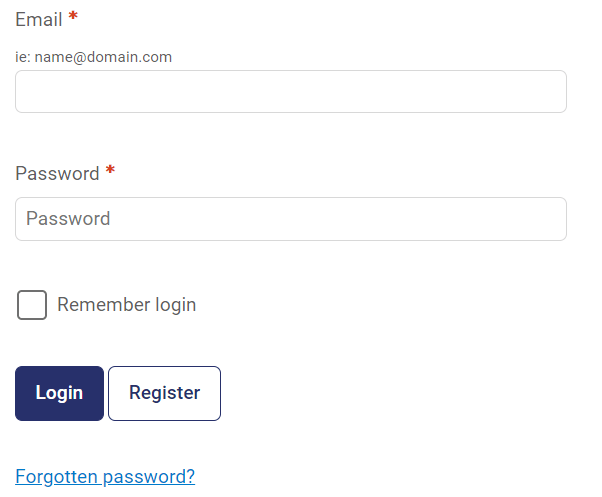Choose Register beside the Login button

(x=164, y=393)
